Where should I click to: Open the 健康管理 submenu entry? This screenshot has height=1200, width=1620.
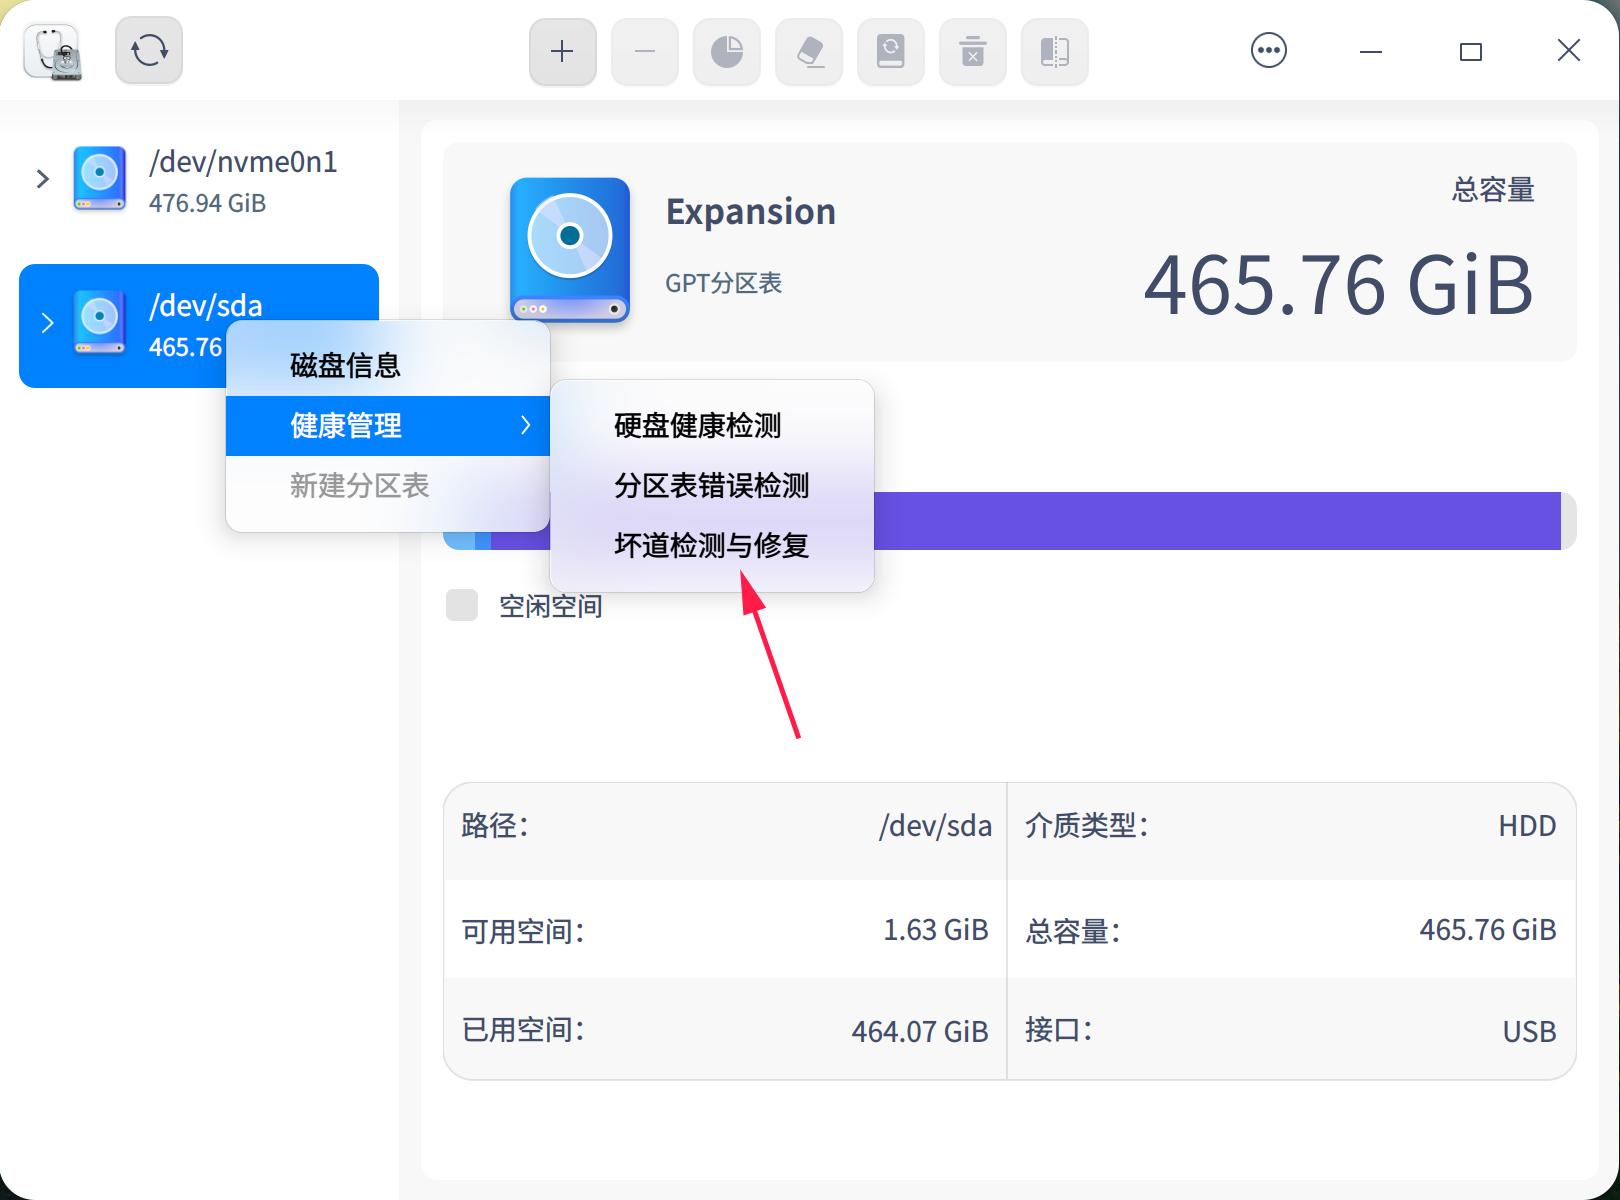click(x=388, y=426)
